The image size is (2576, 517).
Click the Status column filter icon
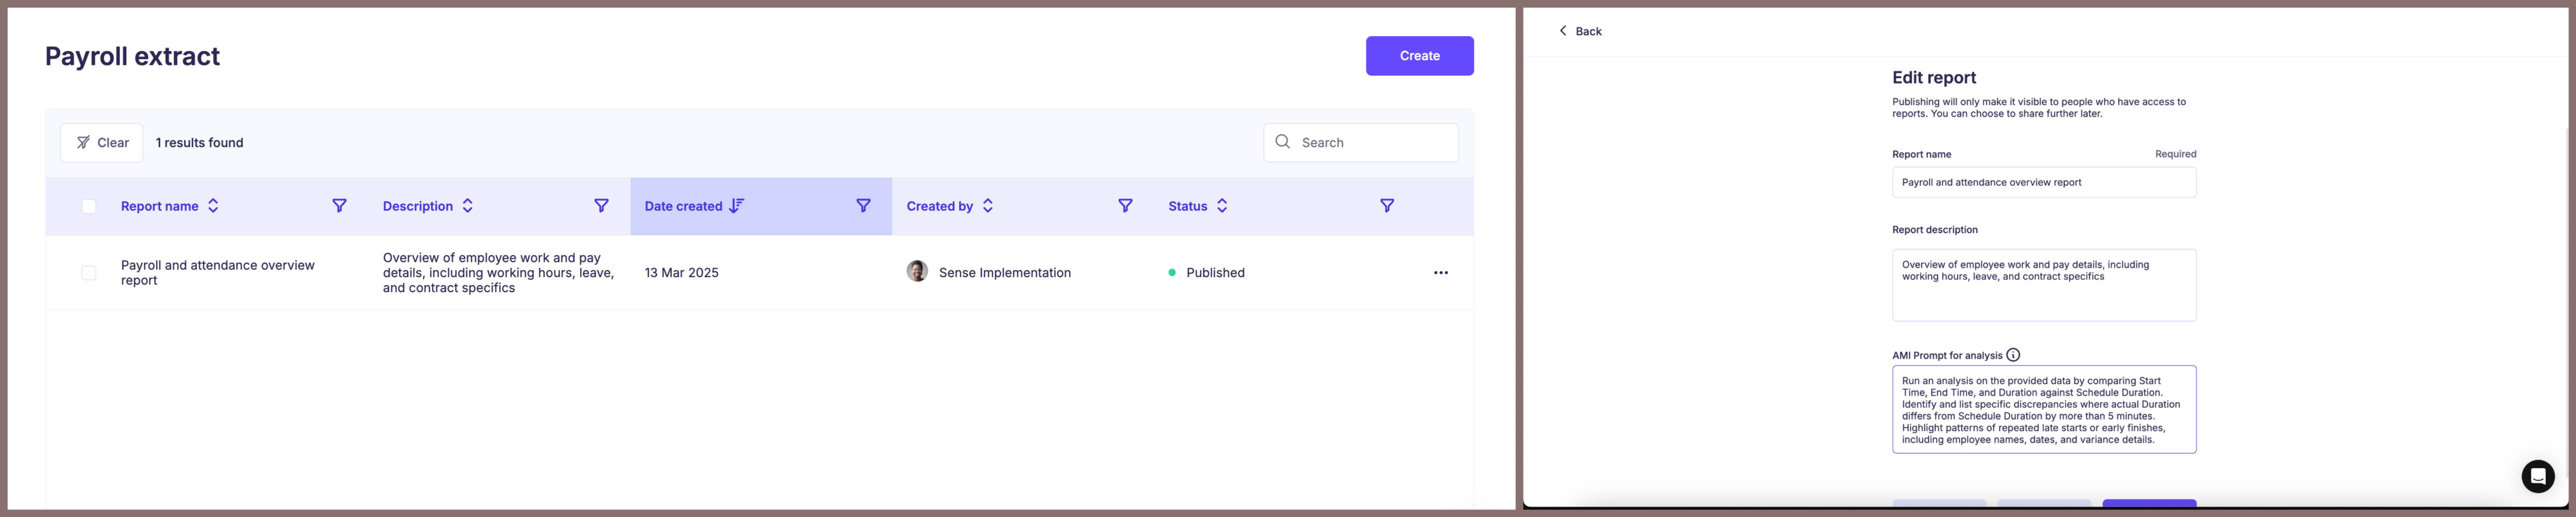click(x=1387, y=206)
